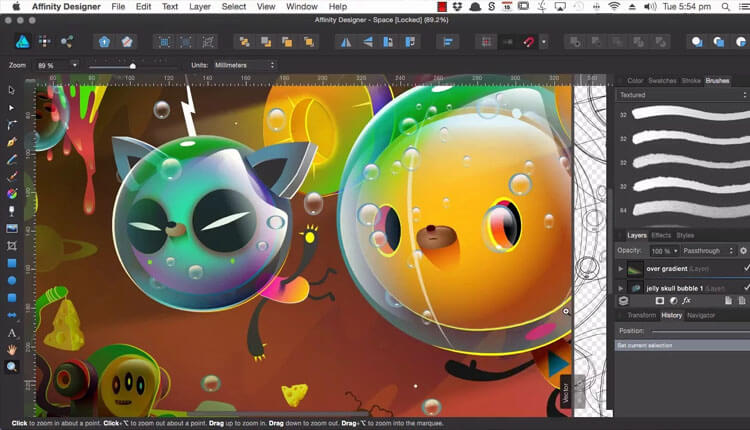The image size is (750, 430).
Task: Select the Fill gradient tool
Action: 11,194
